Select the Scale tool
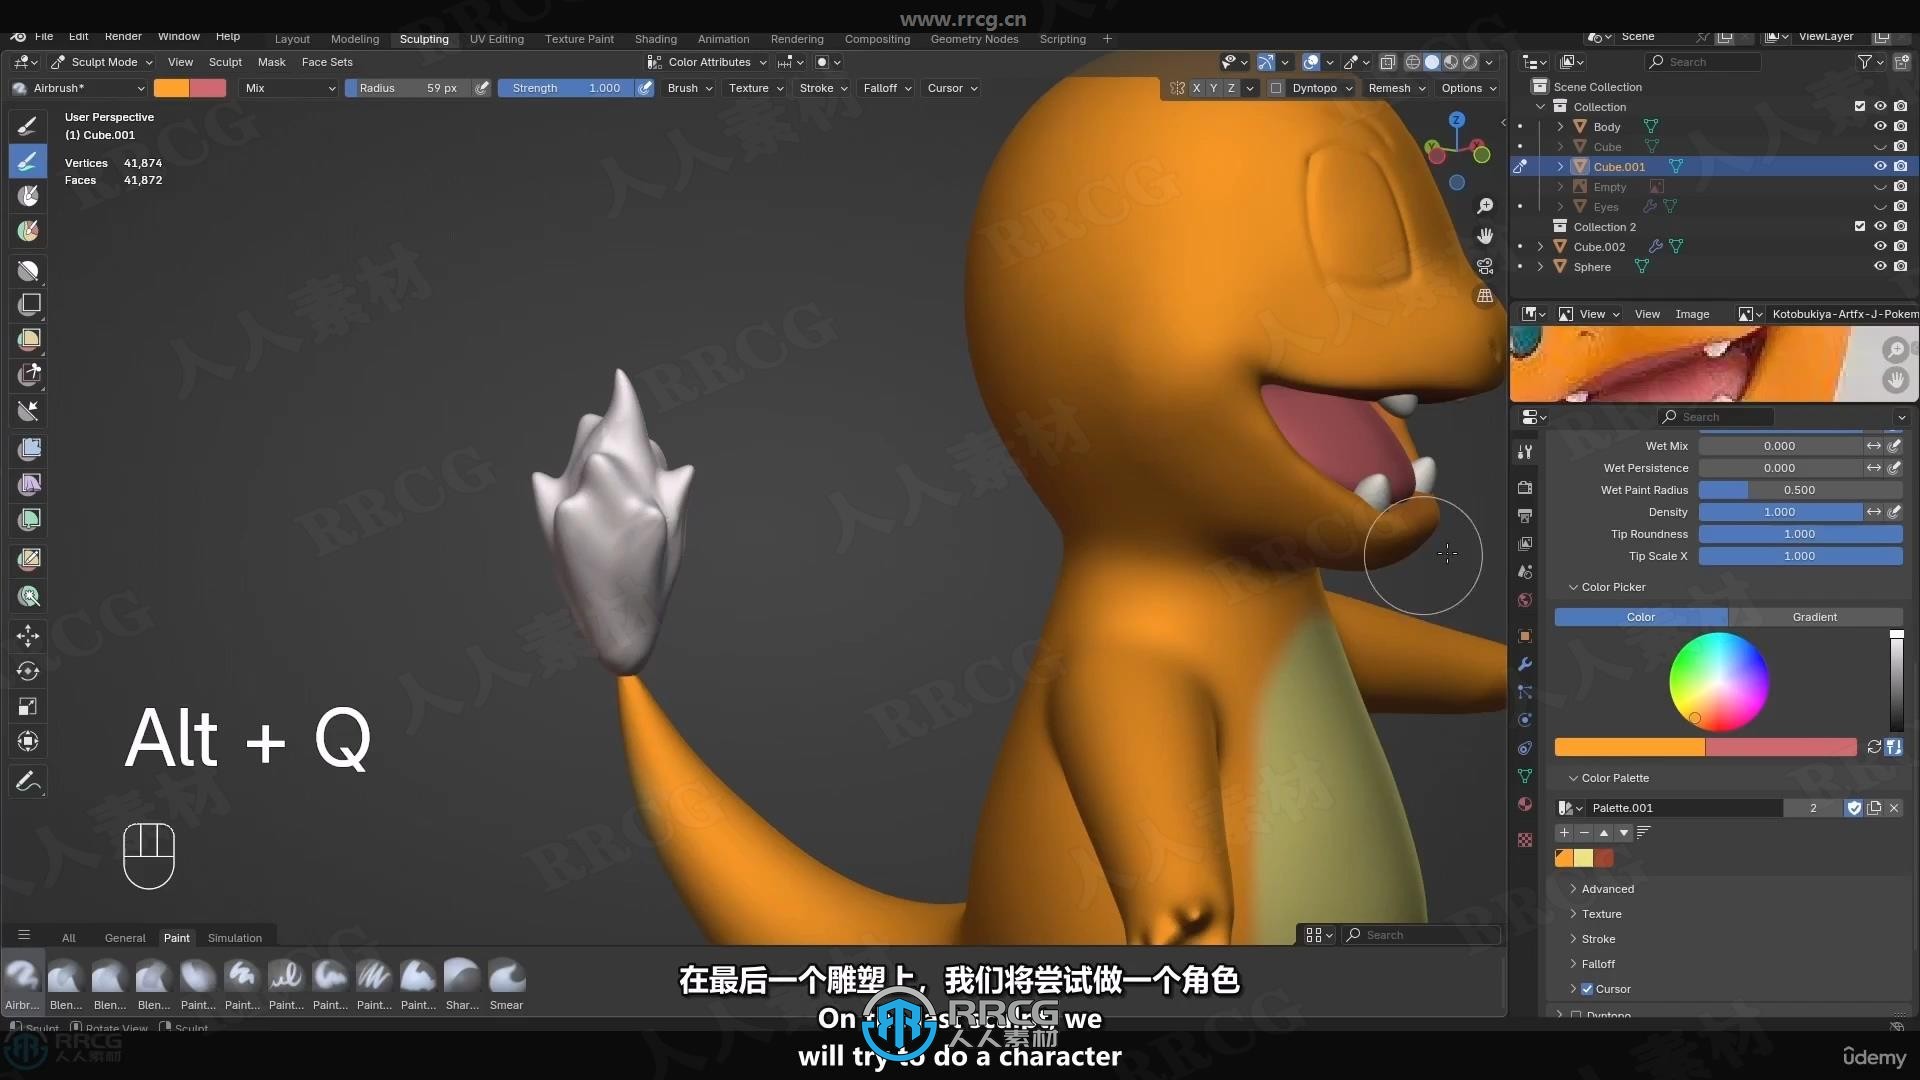 28,706
